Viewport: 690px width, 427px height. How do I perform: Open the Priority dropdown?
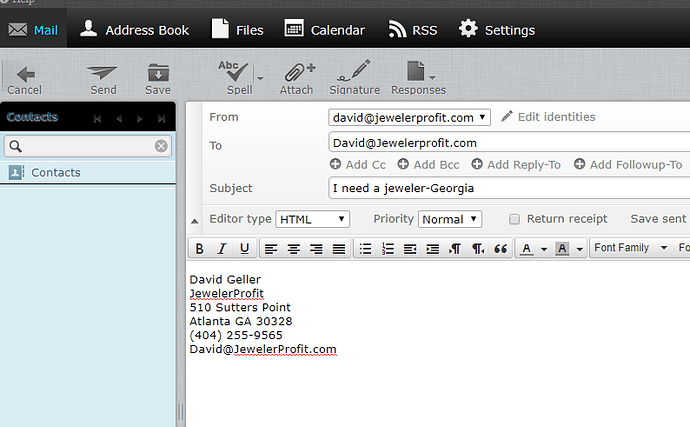[450, 219]
